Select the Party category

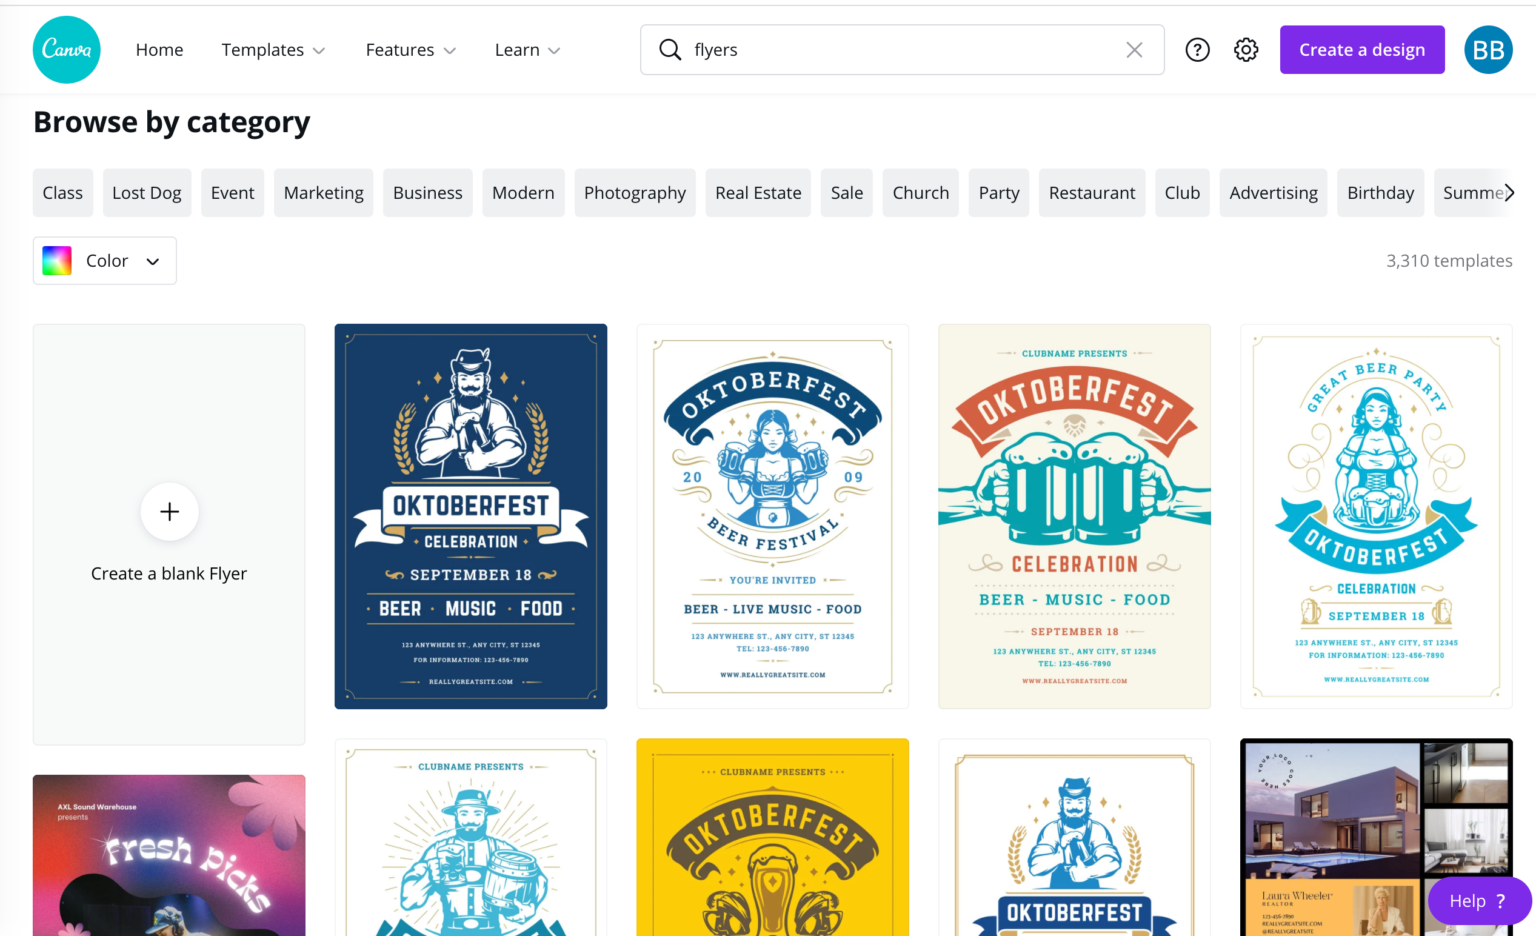pyautogui.click(x=999, y=193)
